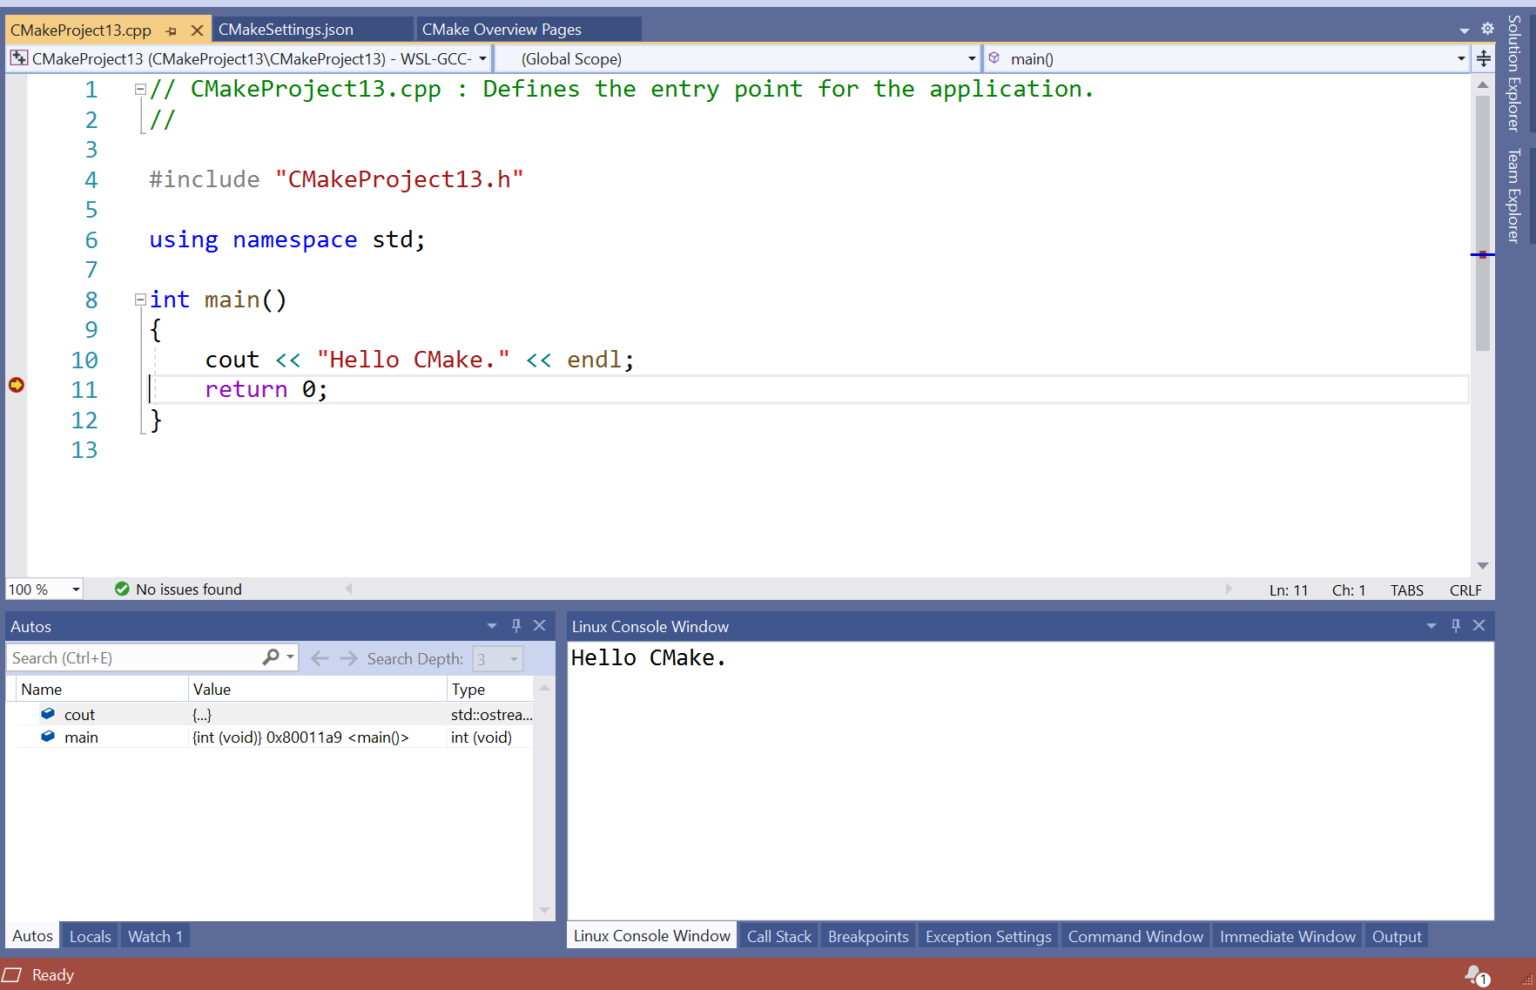
Task: Click inside the Autos search field
Action: (130, 657)
